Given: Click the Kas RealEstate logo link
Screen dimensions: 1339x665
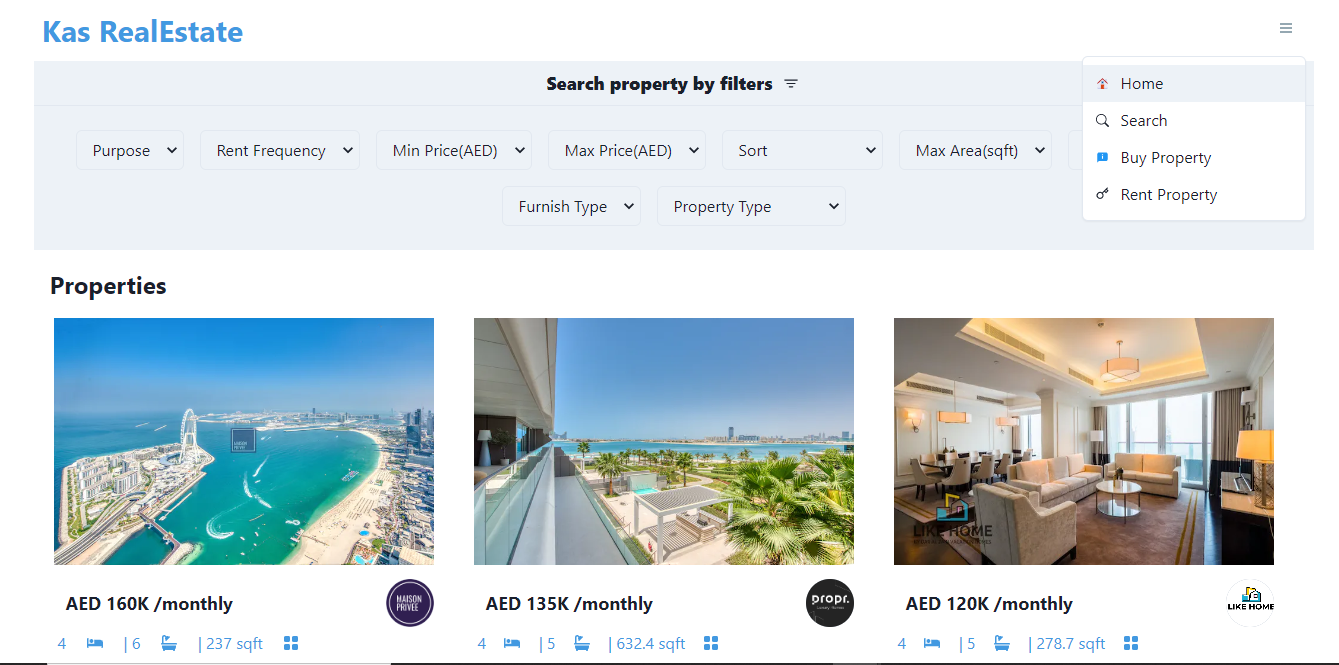Looking at the screenshot, I should 142,32.
